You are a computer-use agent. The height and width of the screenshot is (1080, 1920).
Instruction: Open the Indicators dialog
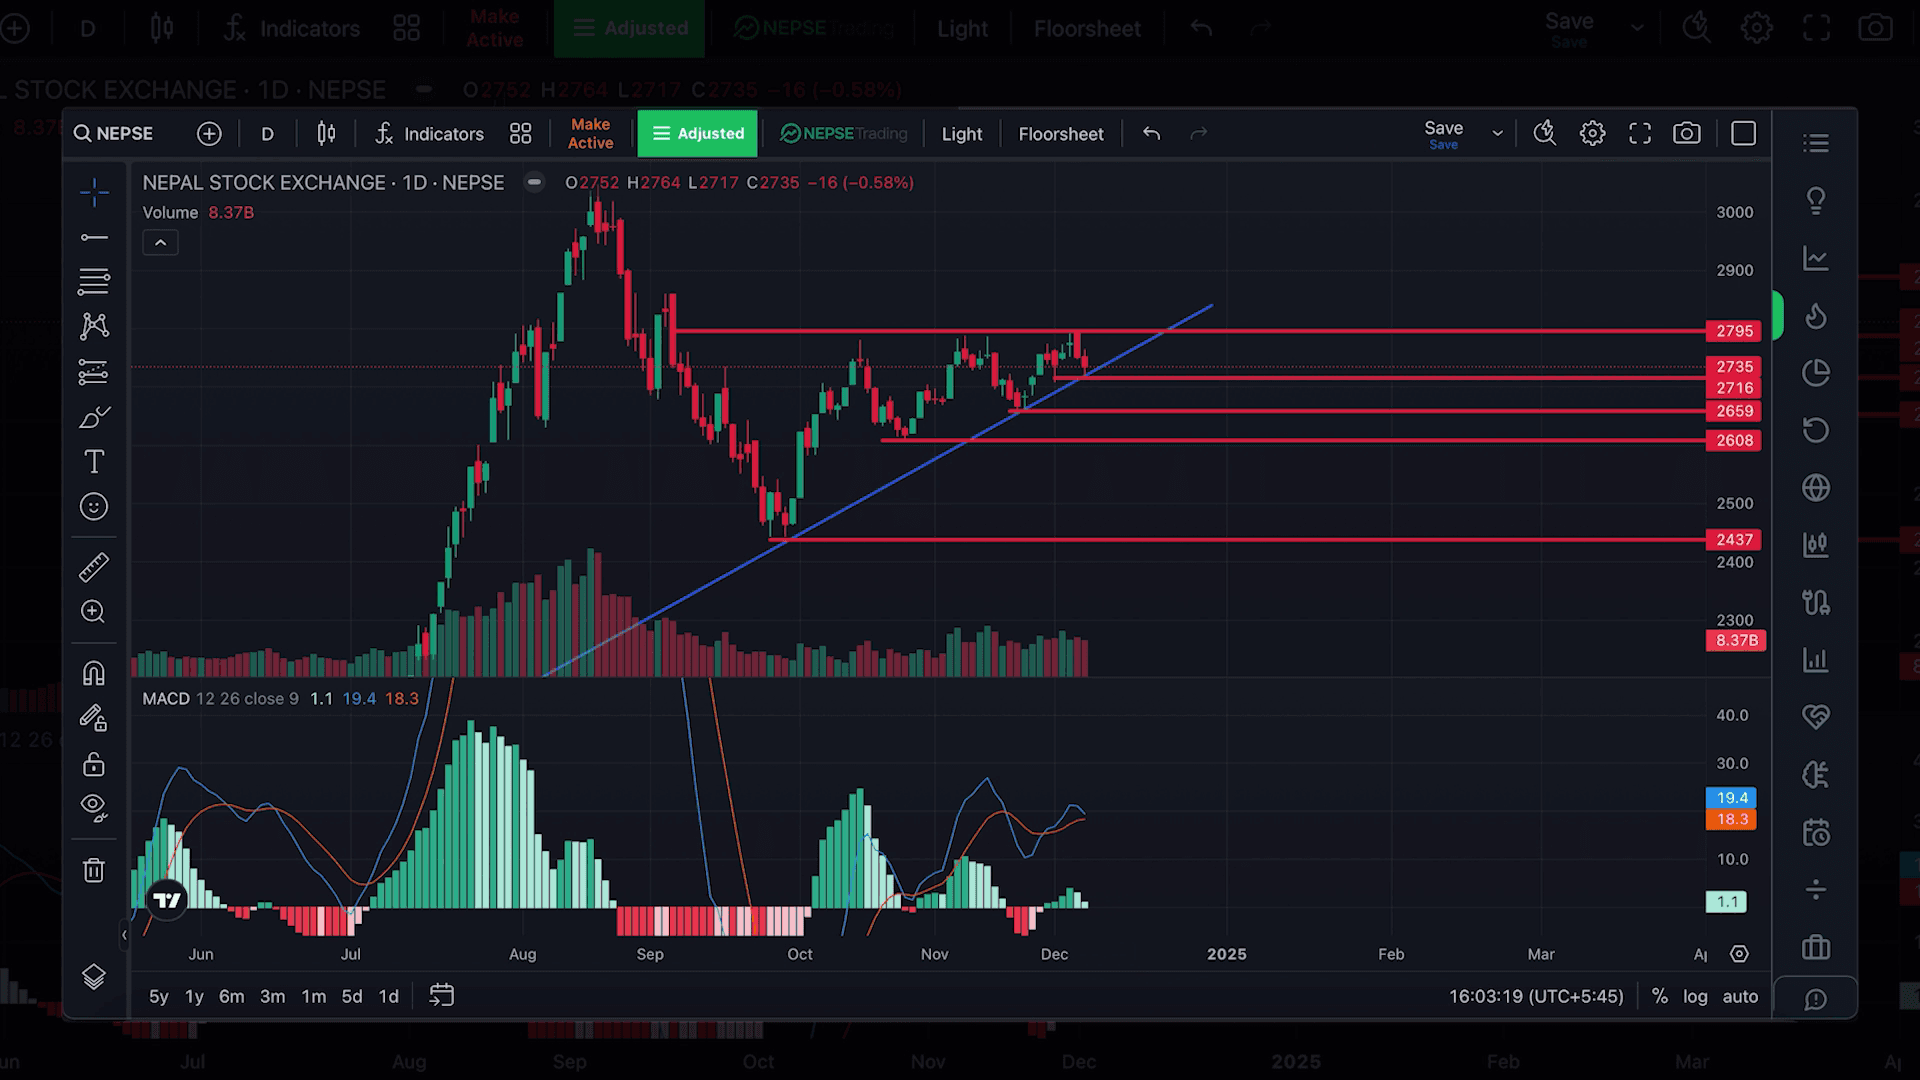[x=429, y=134]
